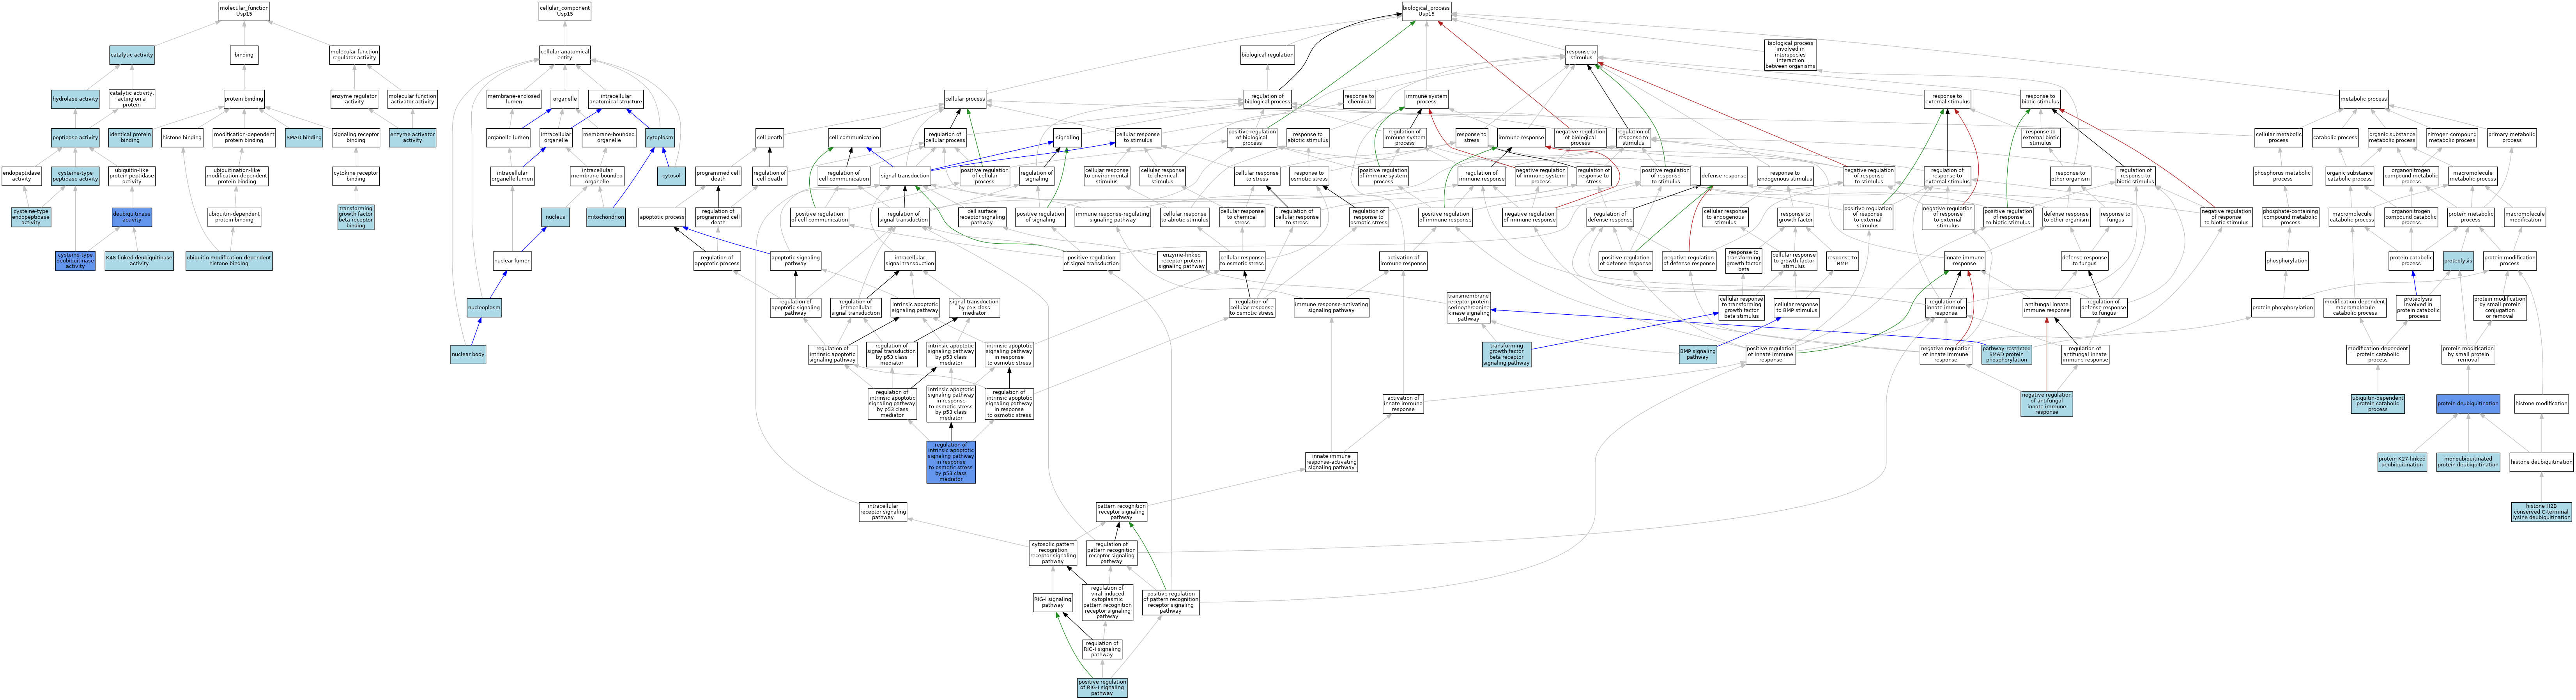The image size is (2576, 700).
Task: Click the mitochondrion node
Action: 606,217
